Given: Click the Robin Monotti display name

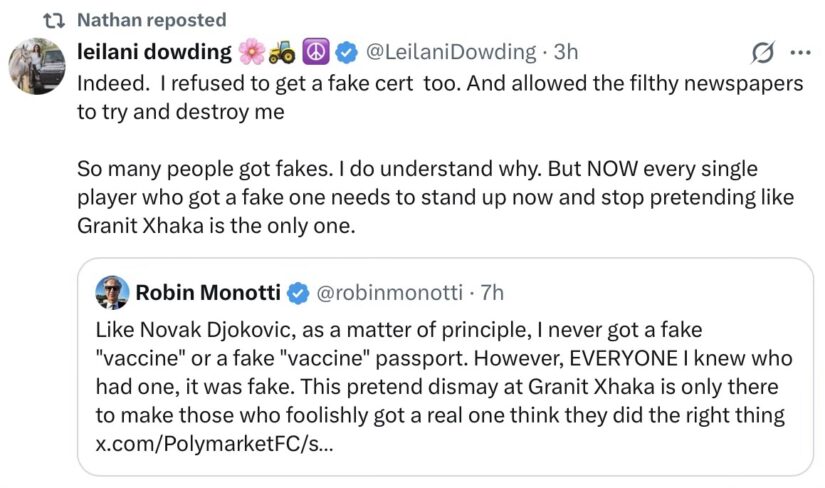Looking at the screenshot, I should pos(208,292).
